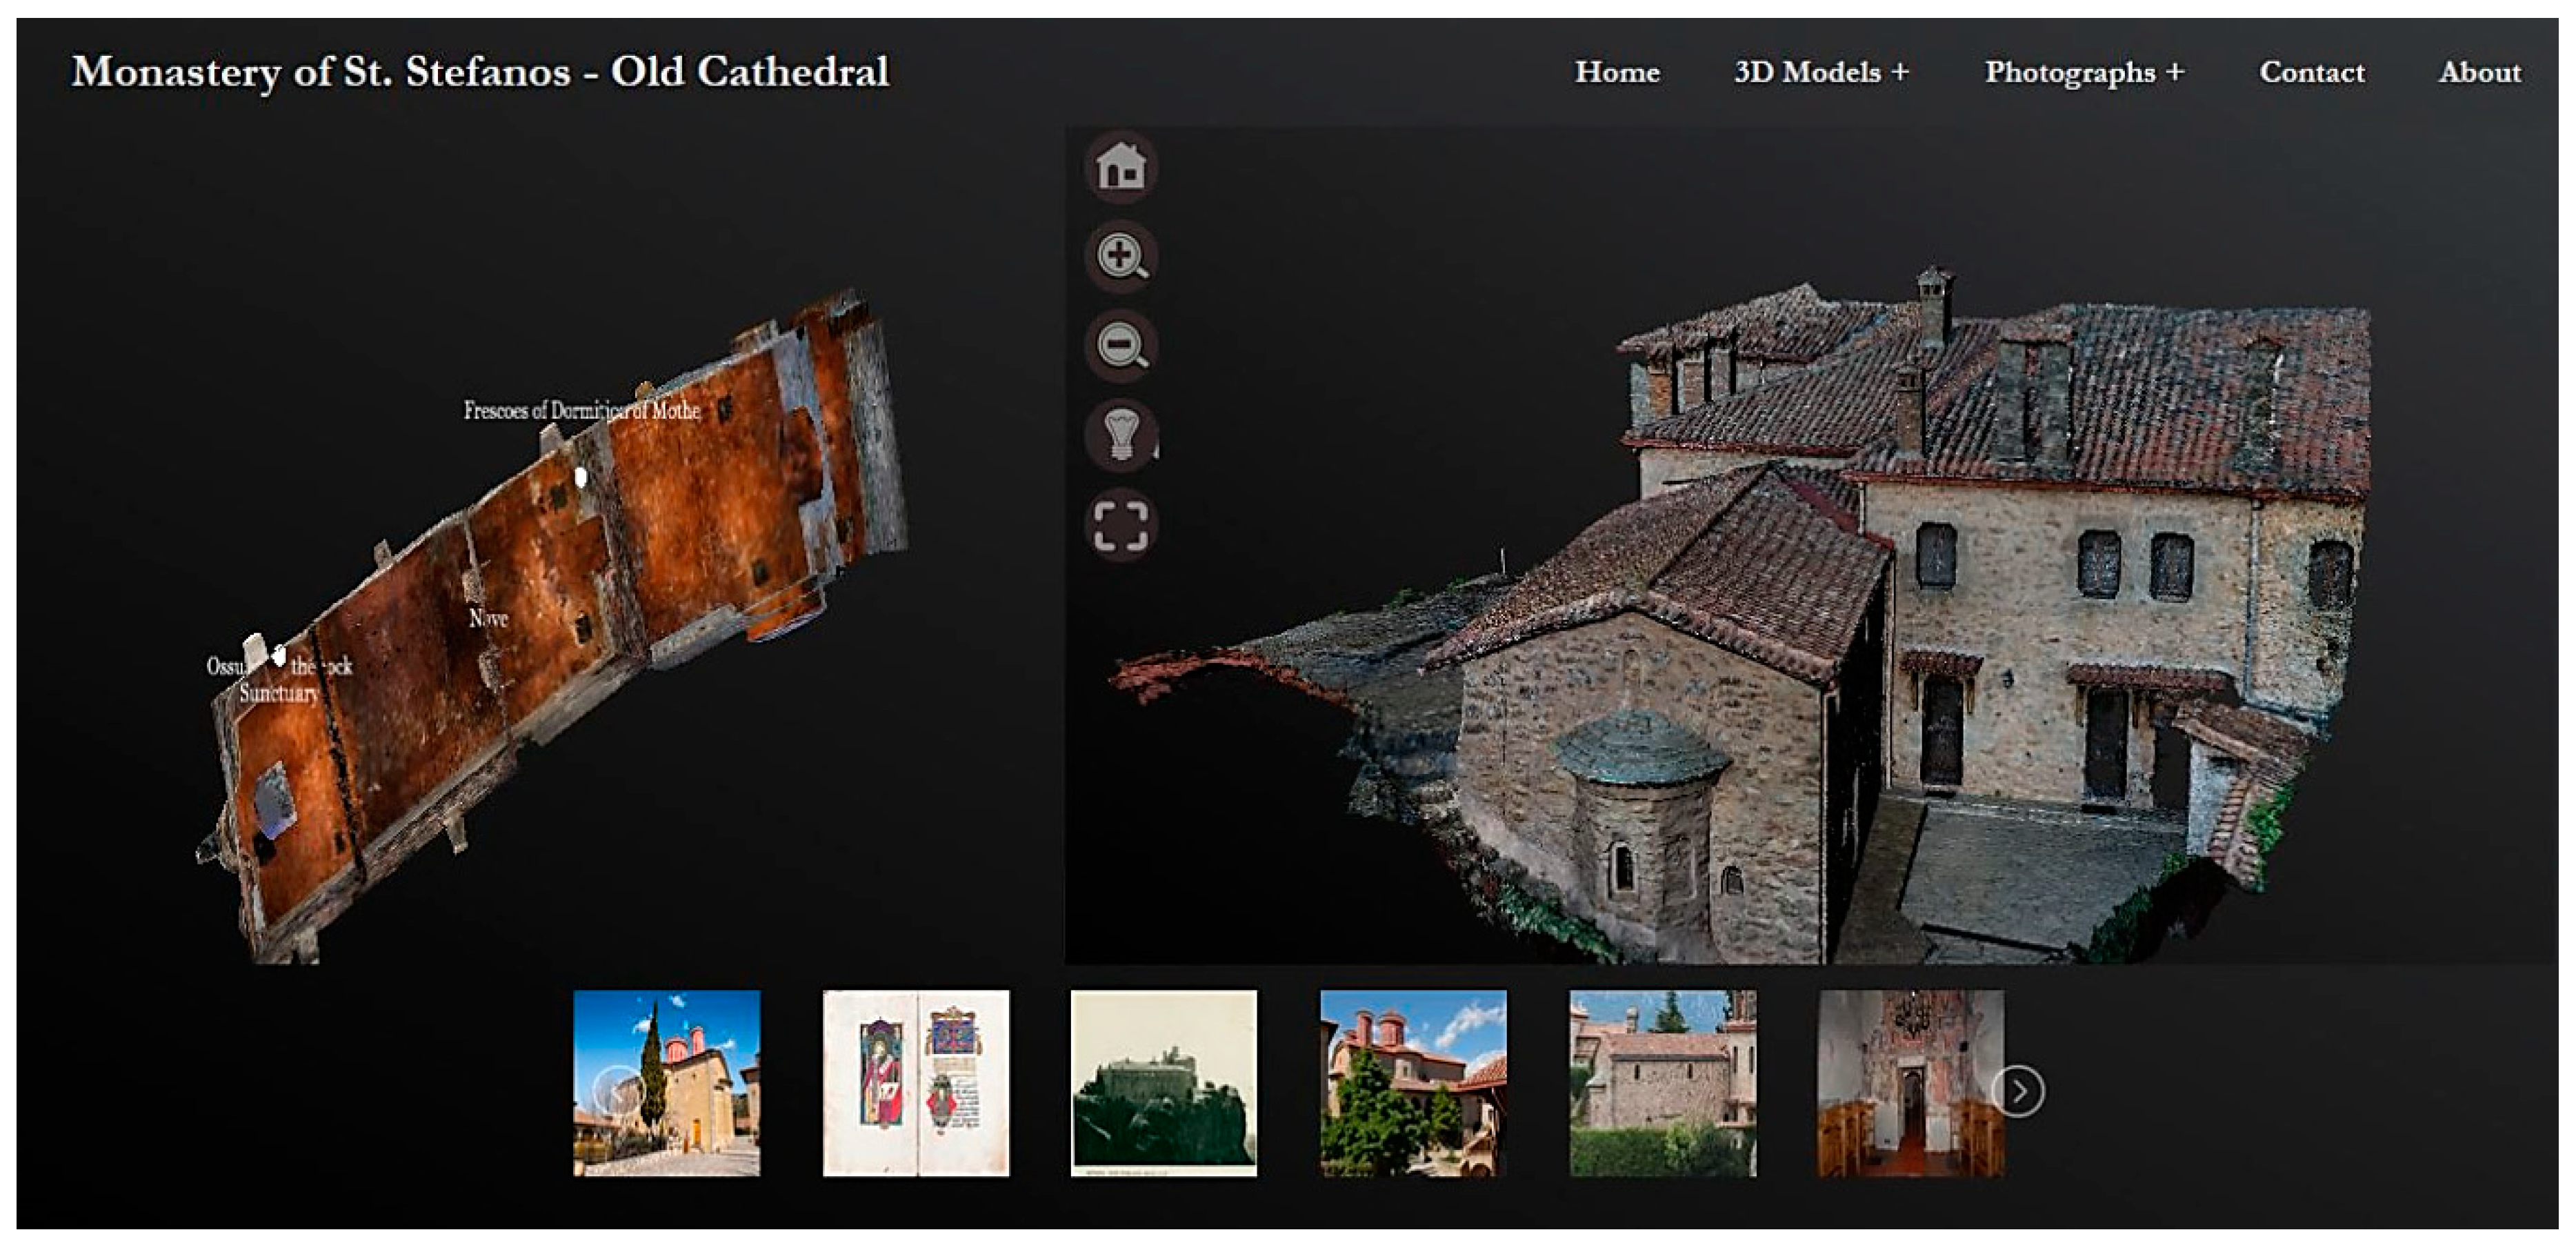The image size is (2576, 1250).
Task: Open the Nave annotation hotspot
Action: point(488,620)
